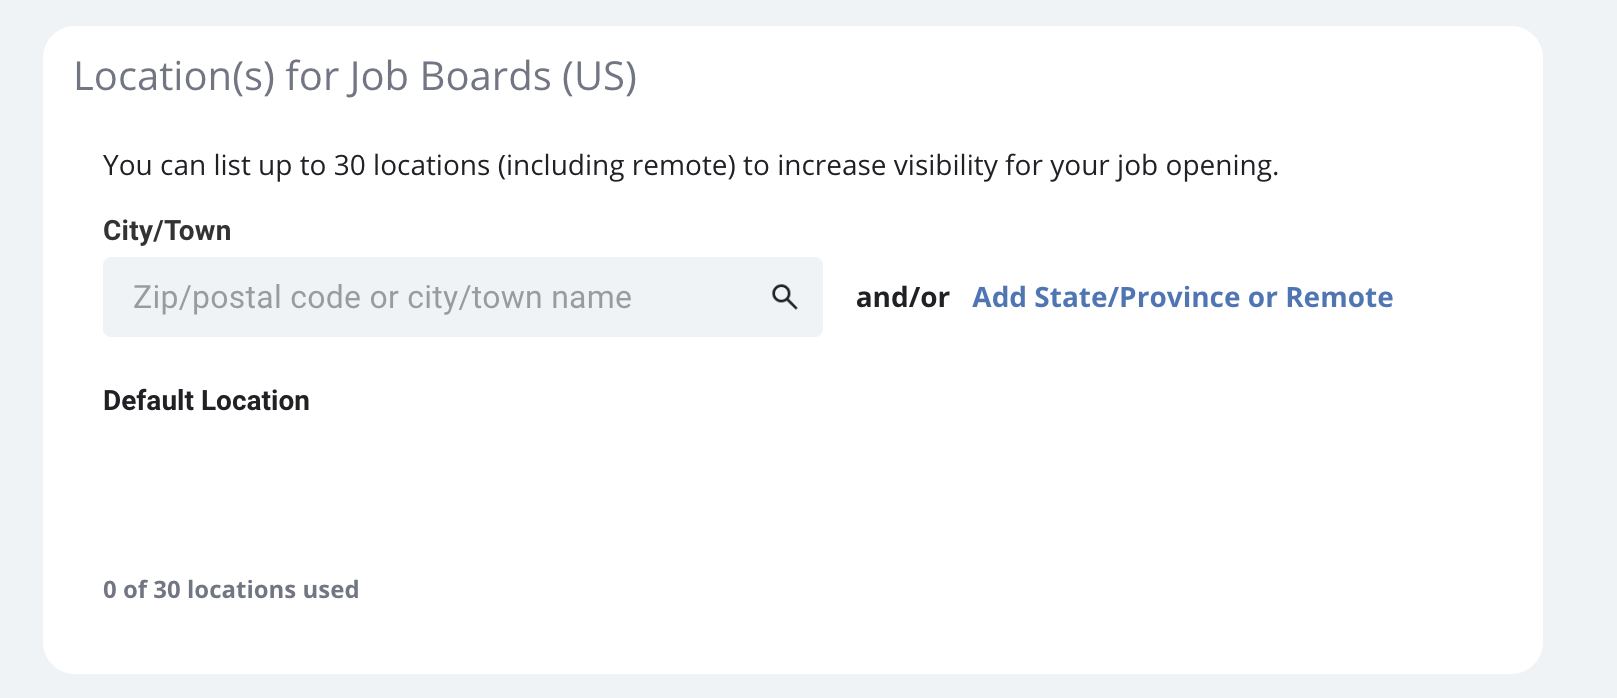Click the "0 of 30 locations used" counter
Viewport: 1617px width, 698px height.
coord(231,590)
